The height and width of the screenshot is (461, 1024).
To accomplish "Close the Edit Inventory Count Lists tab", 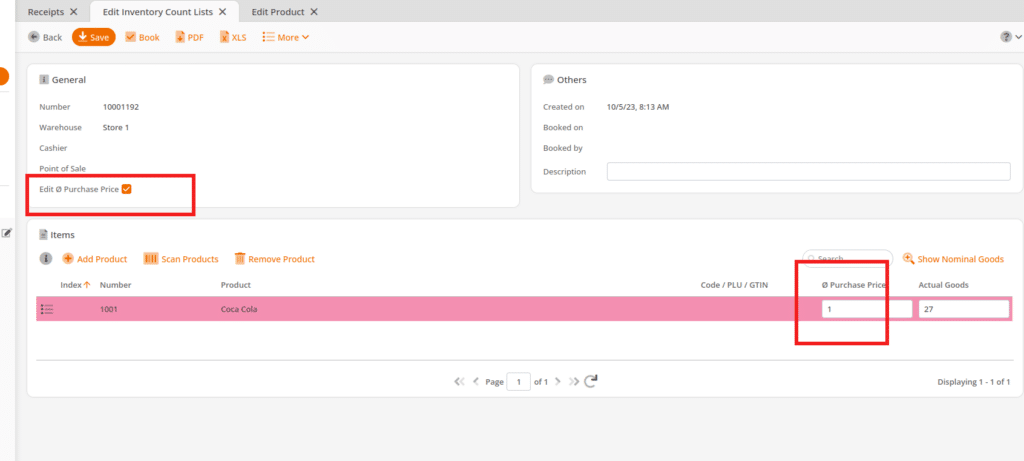I will [223, 12].
